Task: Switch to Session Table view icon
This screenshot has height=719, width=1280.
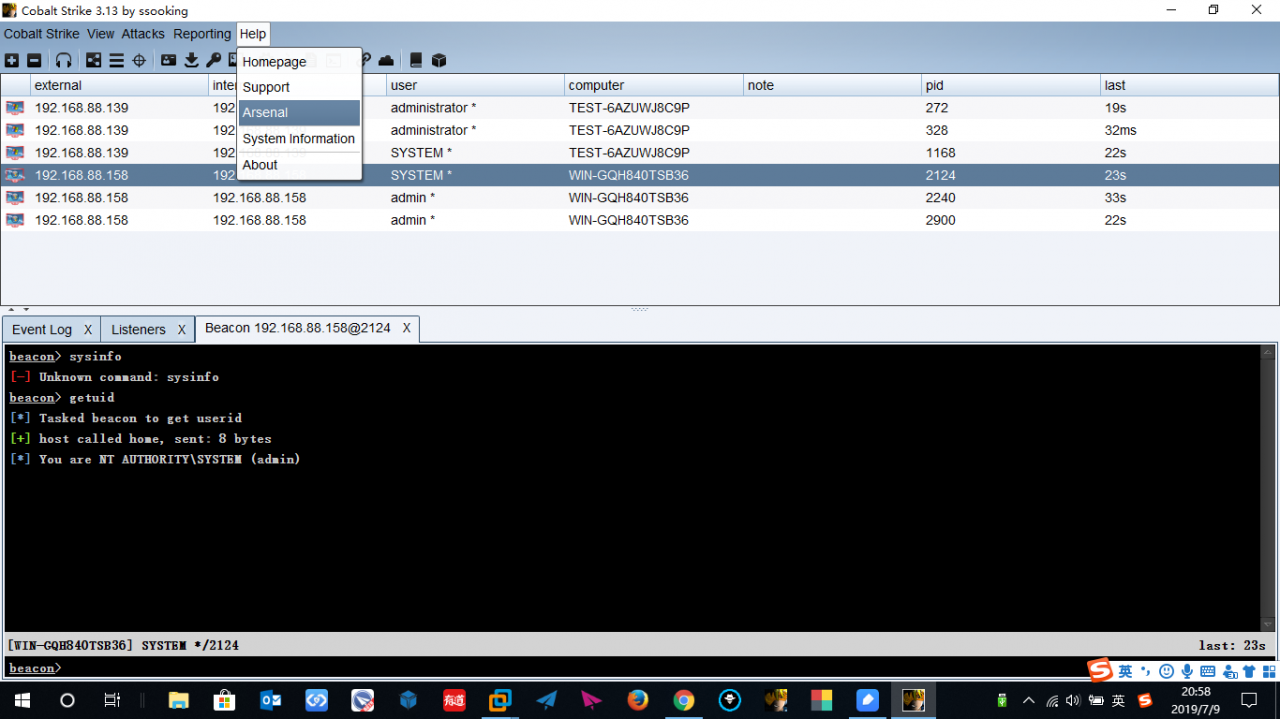Action: click(x=117, y=60)
